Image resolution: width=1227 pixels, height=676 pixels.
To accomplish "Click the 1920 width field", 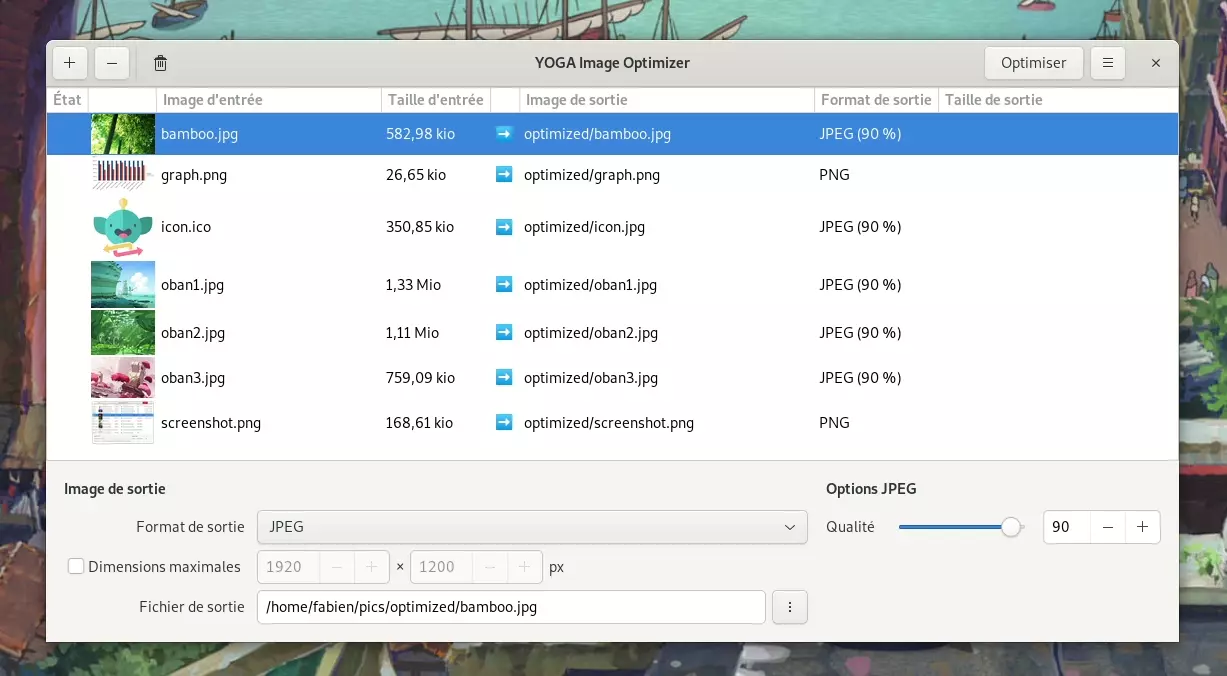I will click(x=289, y=567).
